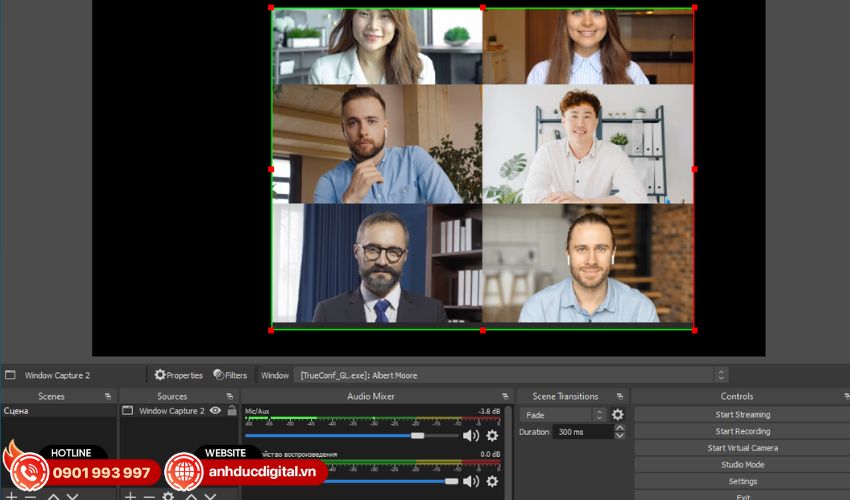Expand the Window selection dropdown
Screen dimensions: 850x500
(x=720, y=375)
